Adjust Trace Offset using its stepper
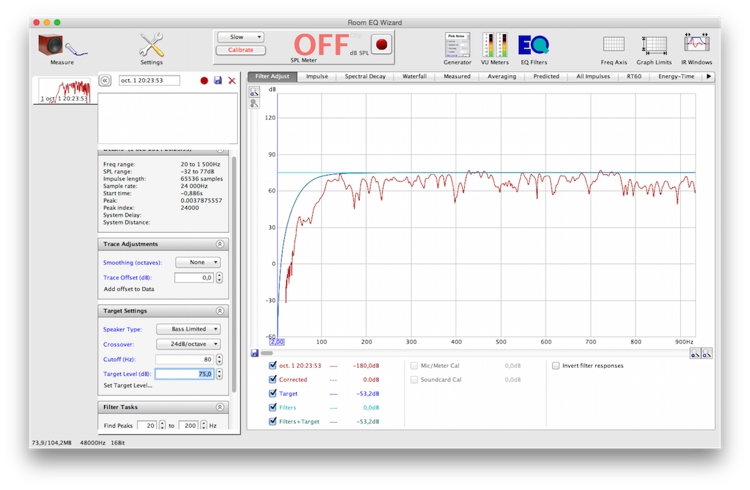The width and height of the screenshot is (750, 490). [220, 278]
